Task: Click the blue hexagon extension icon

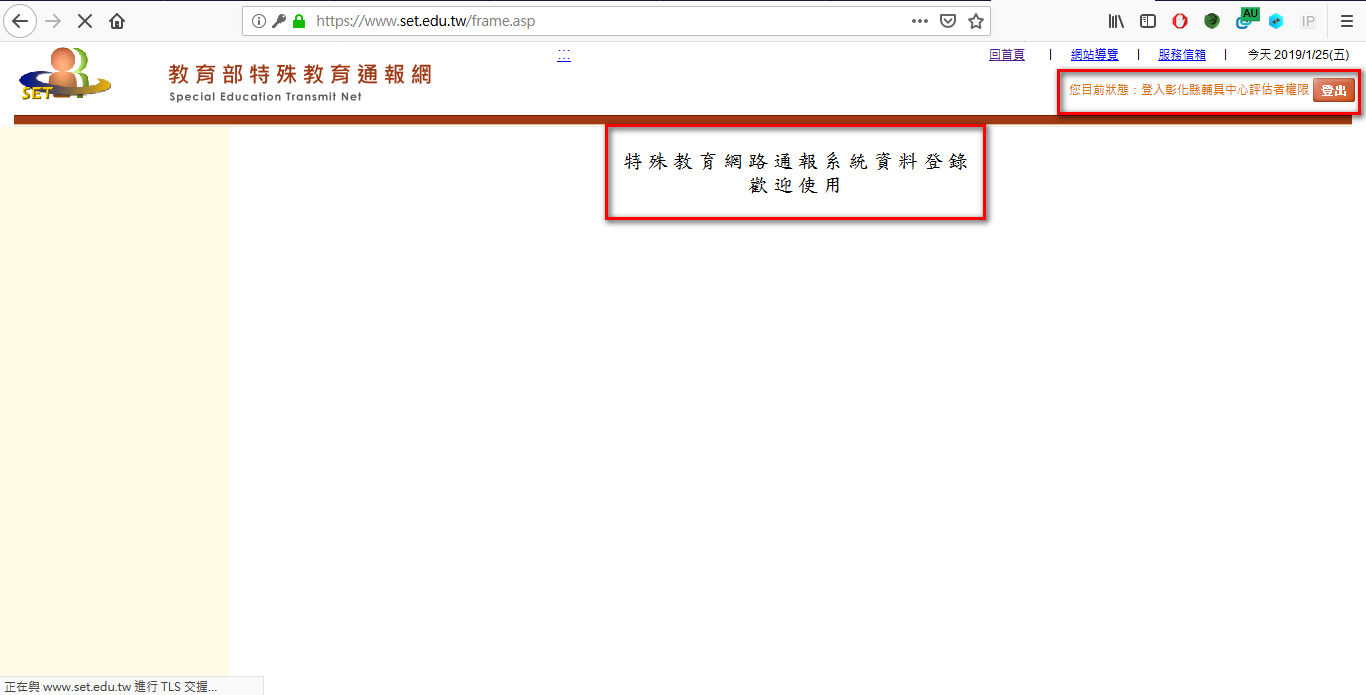Action: click(1276, 21)
